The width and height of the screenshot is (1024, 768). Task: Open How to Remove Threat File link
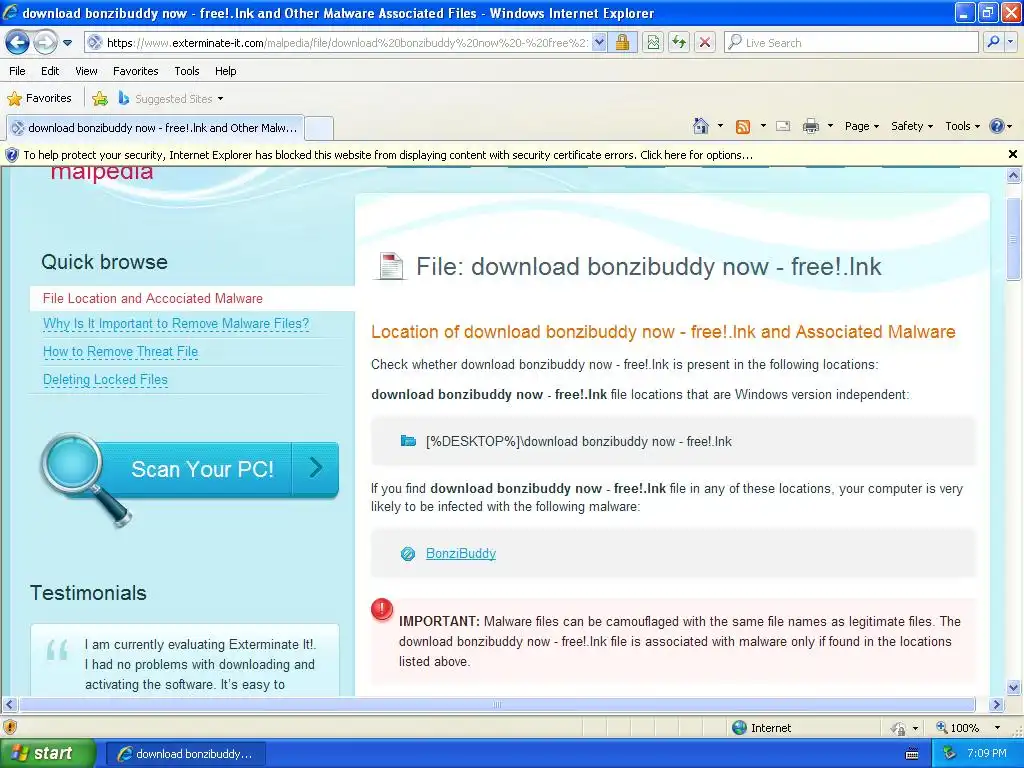pyautogui.click(x=120, y=352)
